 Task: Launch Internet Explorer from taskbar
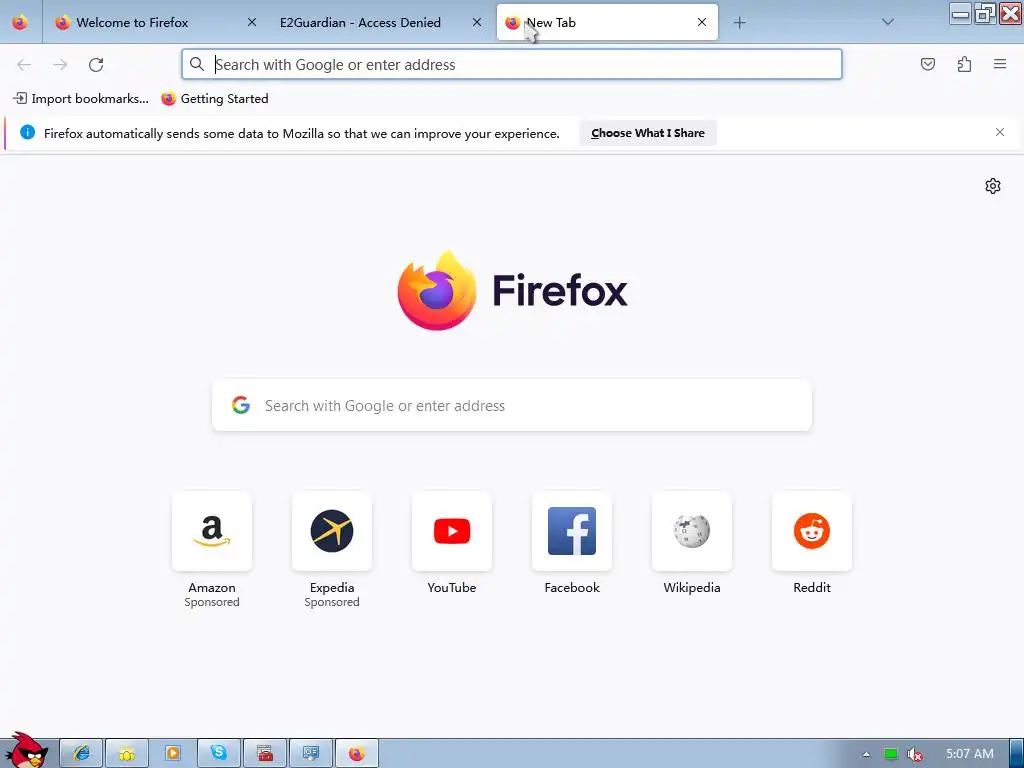click(82, 754)
